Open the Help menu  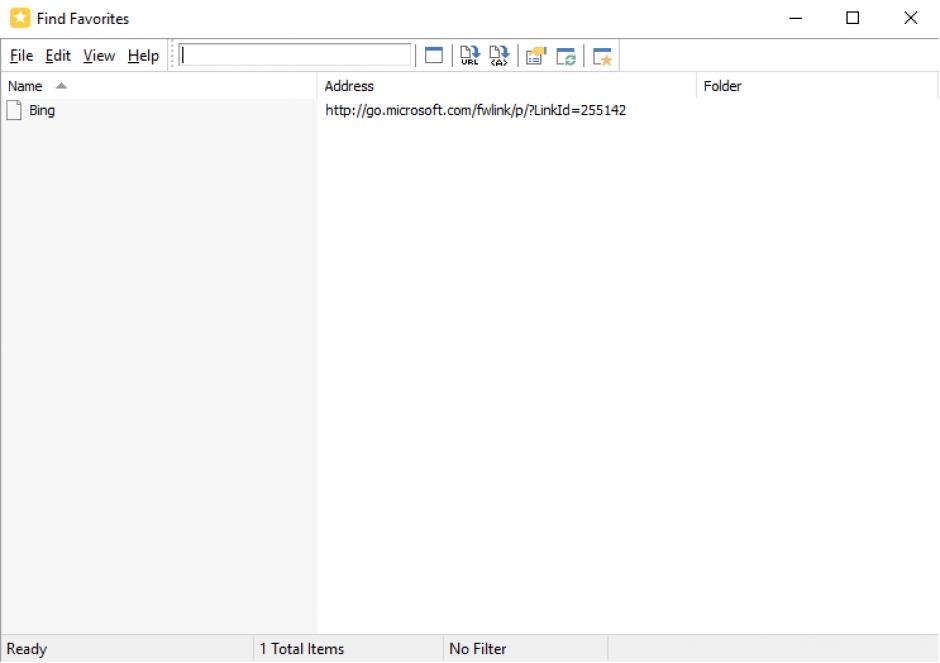[x=143, y=56]
